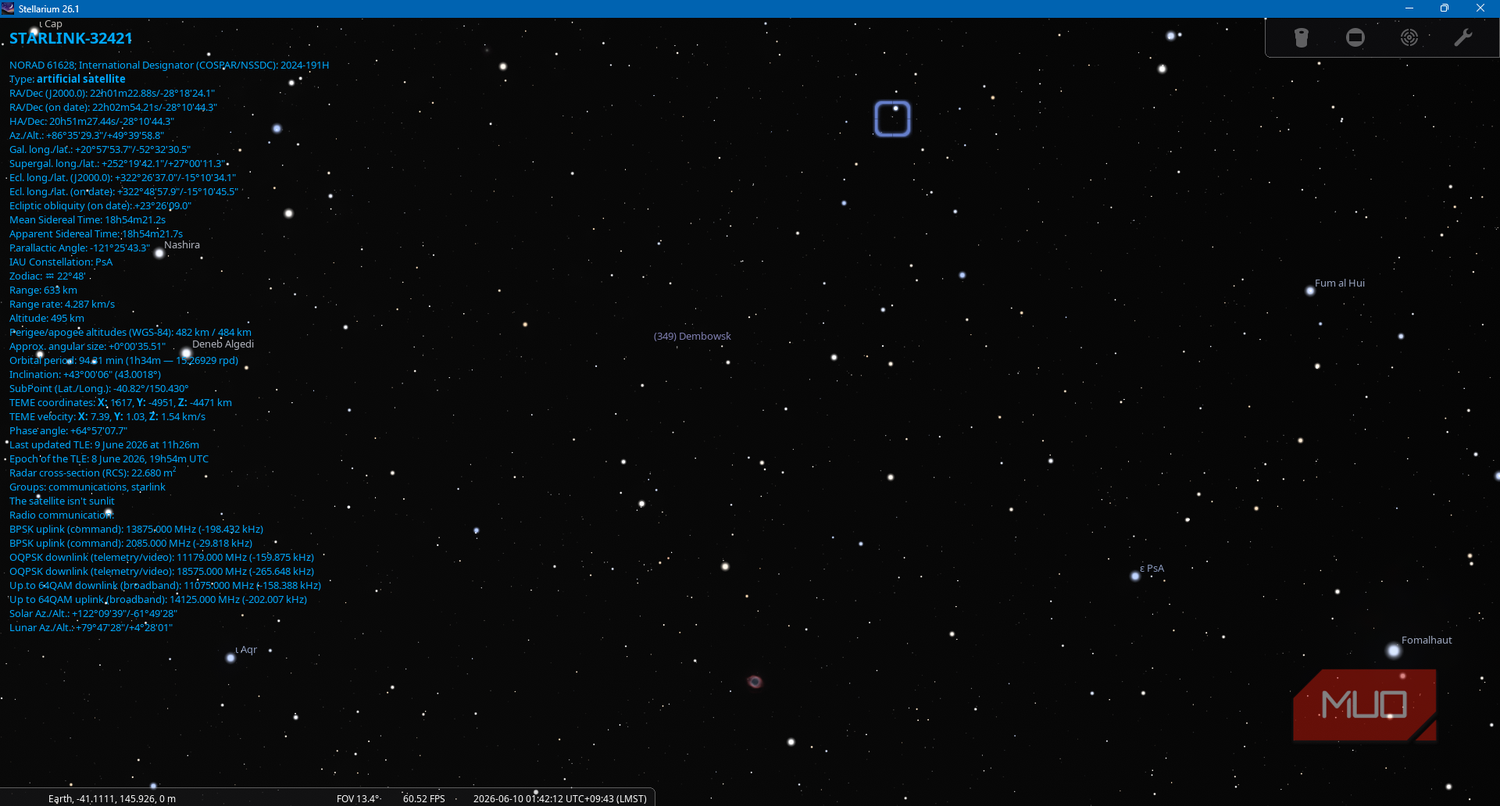Select the star ι Aqr

(x=231, y=658)
